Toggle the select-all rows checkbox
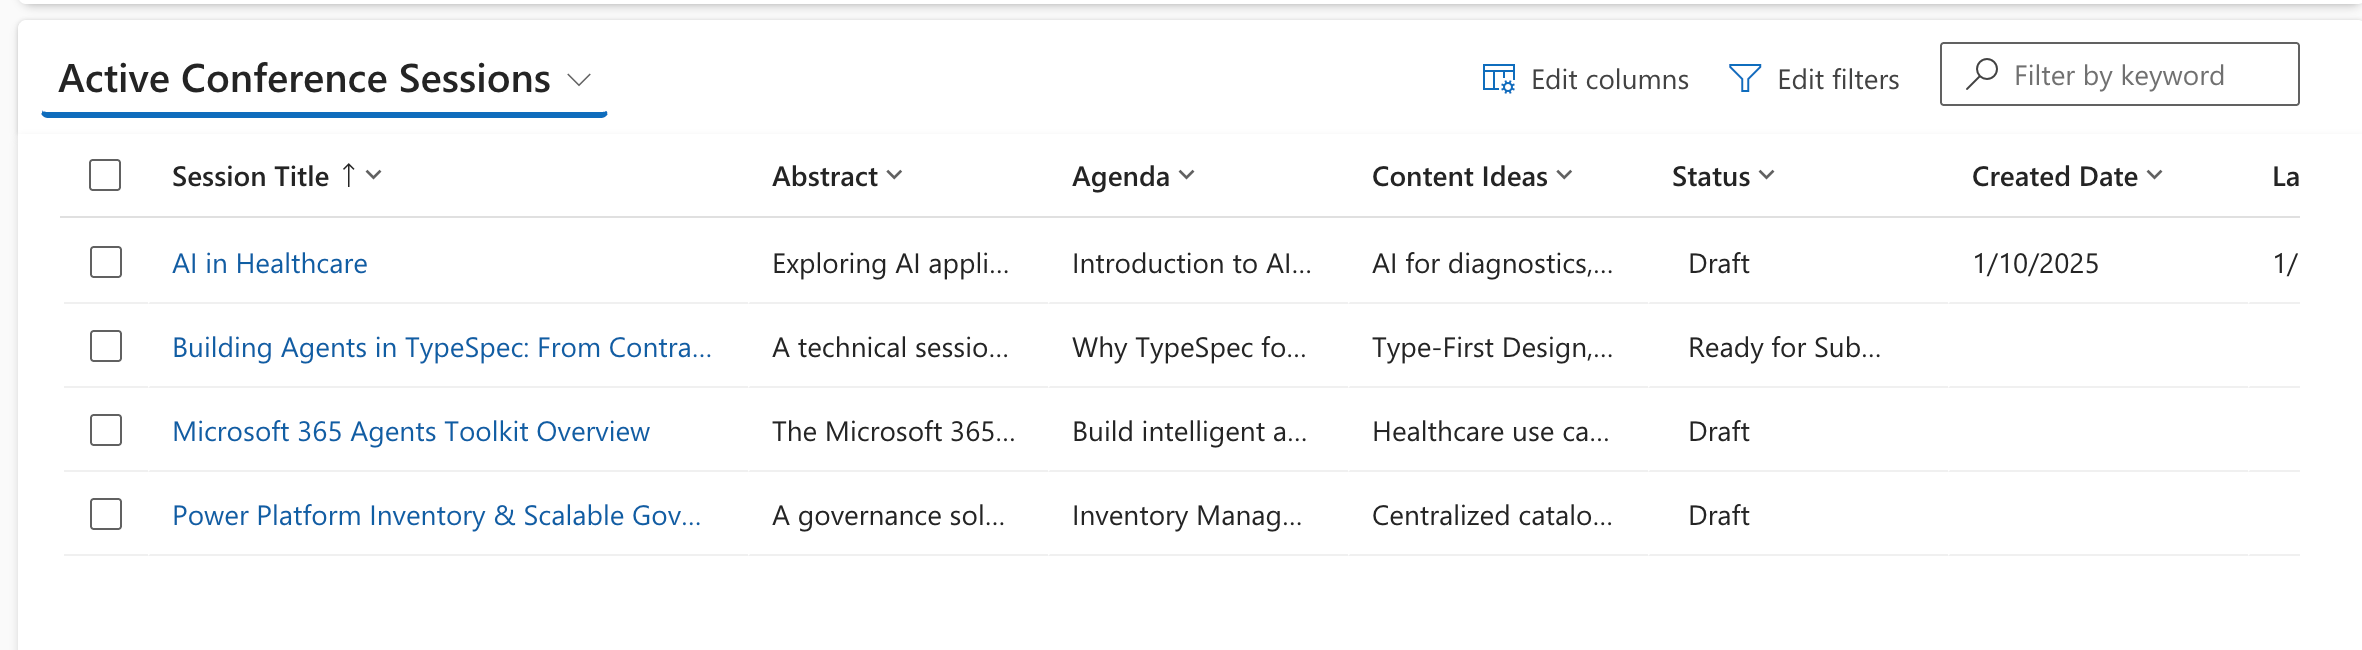2362x650 pixels. click(105, 175)
